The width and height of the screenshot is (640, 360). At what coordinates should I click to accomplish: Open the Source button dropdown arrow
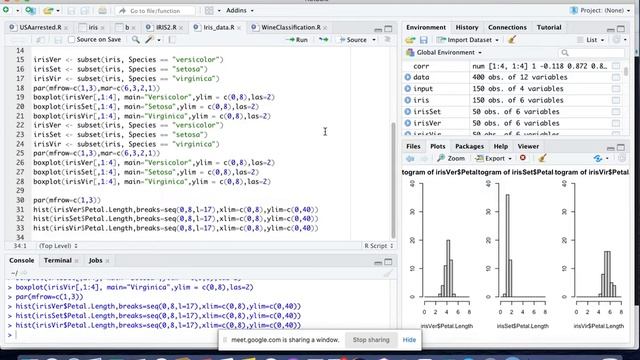[x=374, y=40]
